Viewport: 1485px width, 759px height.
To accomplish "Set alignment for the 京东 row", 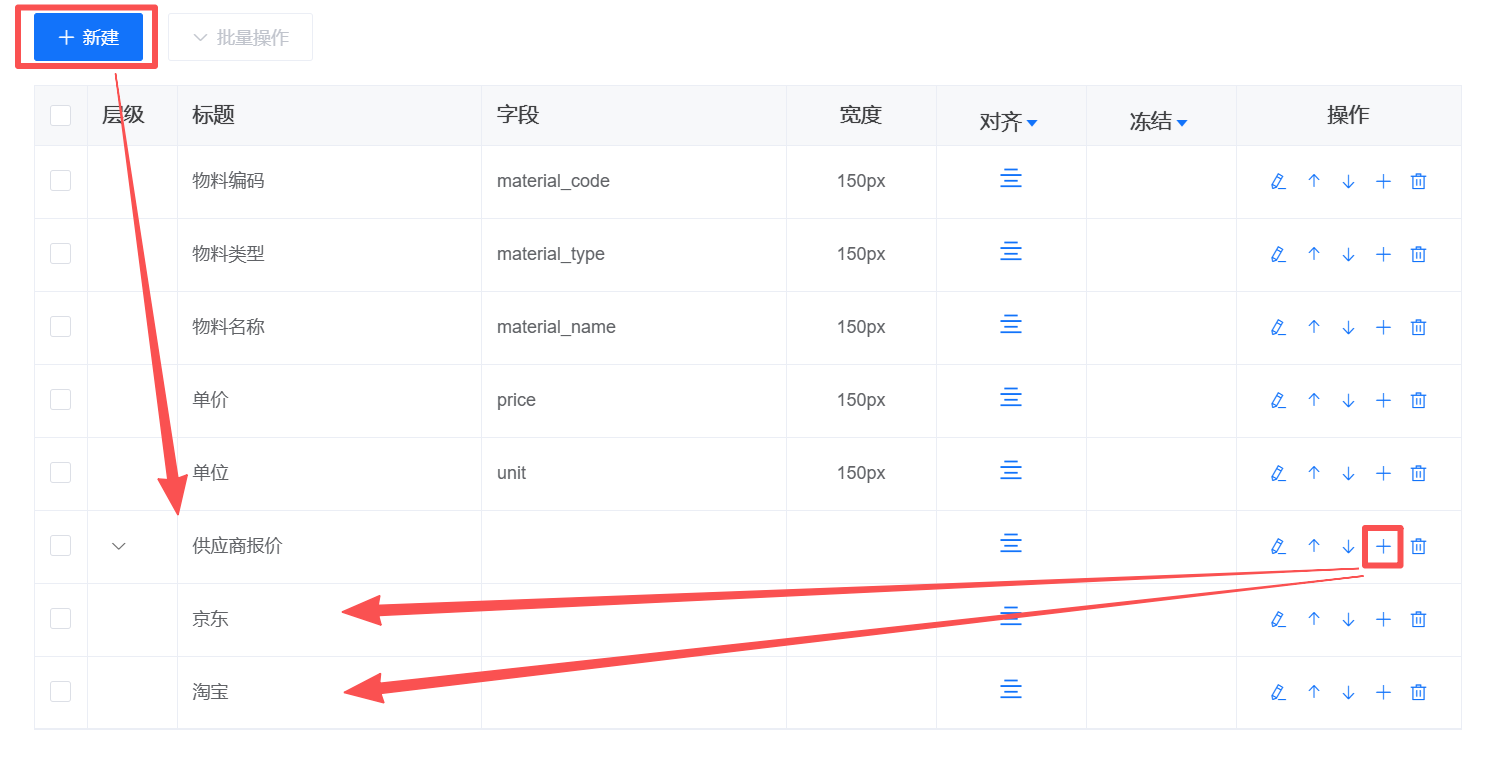I will coord(1011,617).
